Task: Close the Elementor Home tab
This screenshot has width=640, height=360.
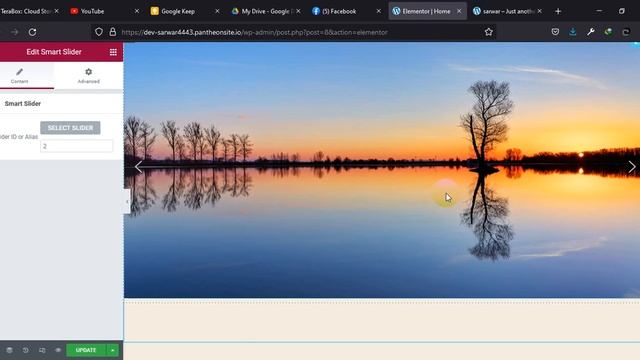Action: (459, 11)
